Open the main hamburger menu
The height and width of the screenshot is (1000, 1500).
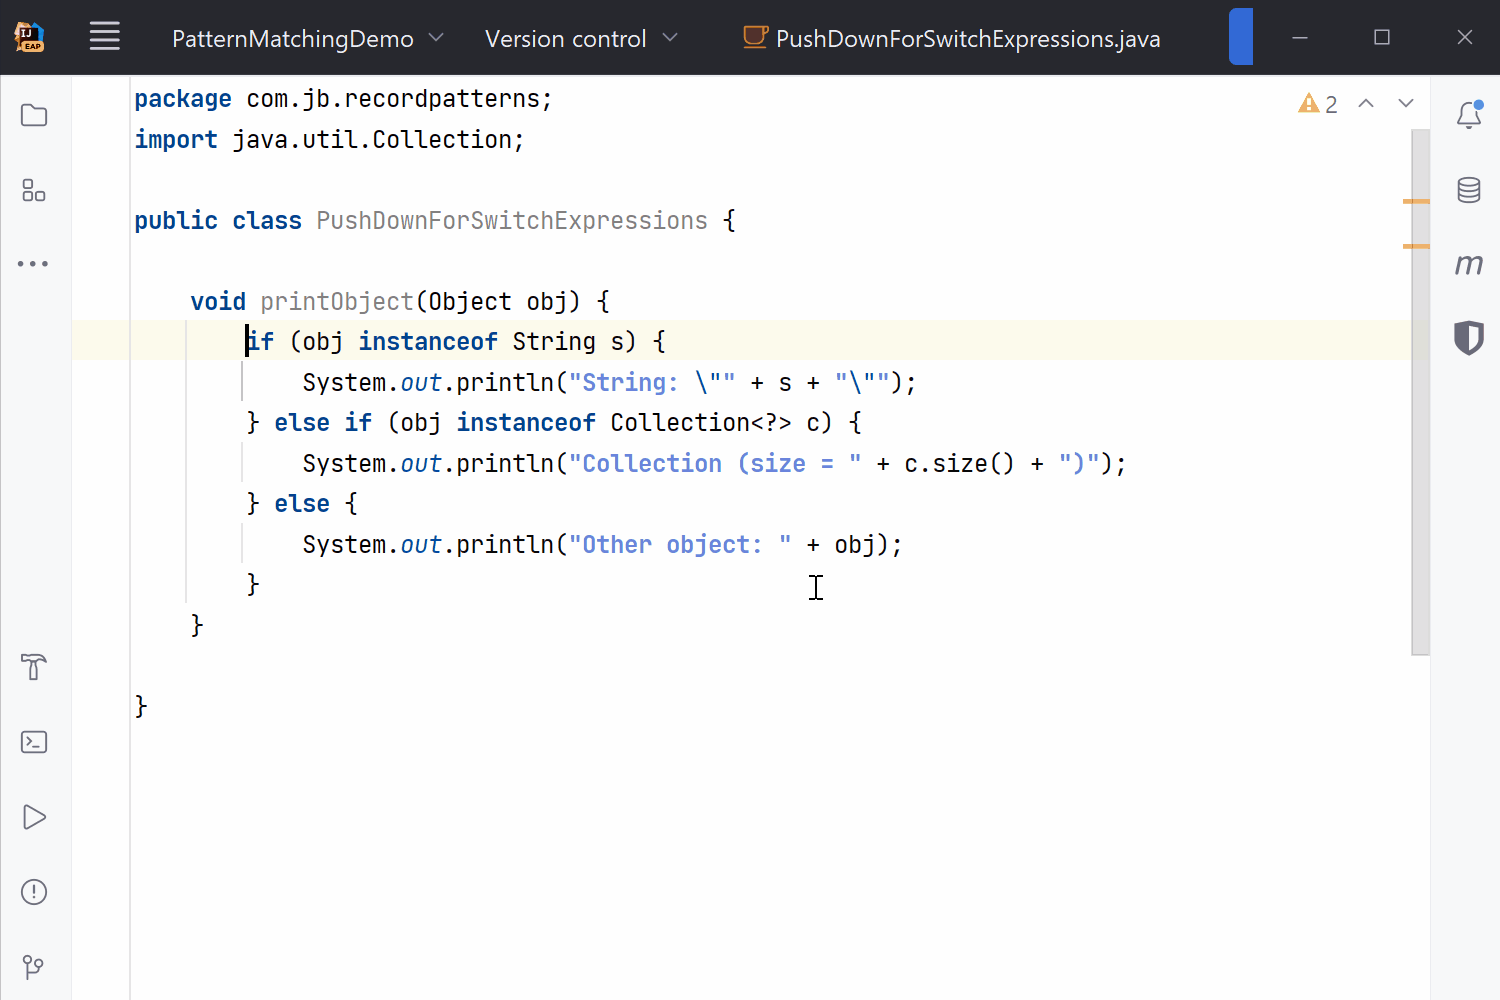point(104,37)
